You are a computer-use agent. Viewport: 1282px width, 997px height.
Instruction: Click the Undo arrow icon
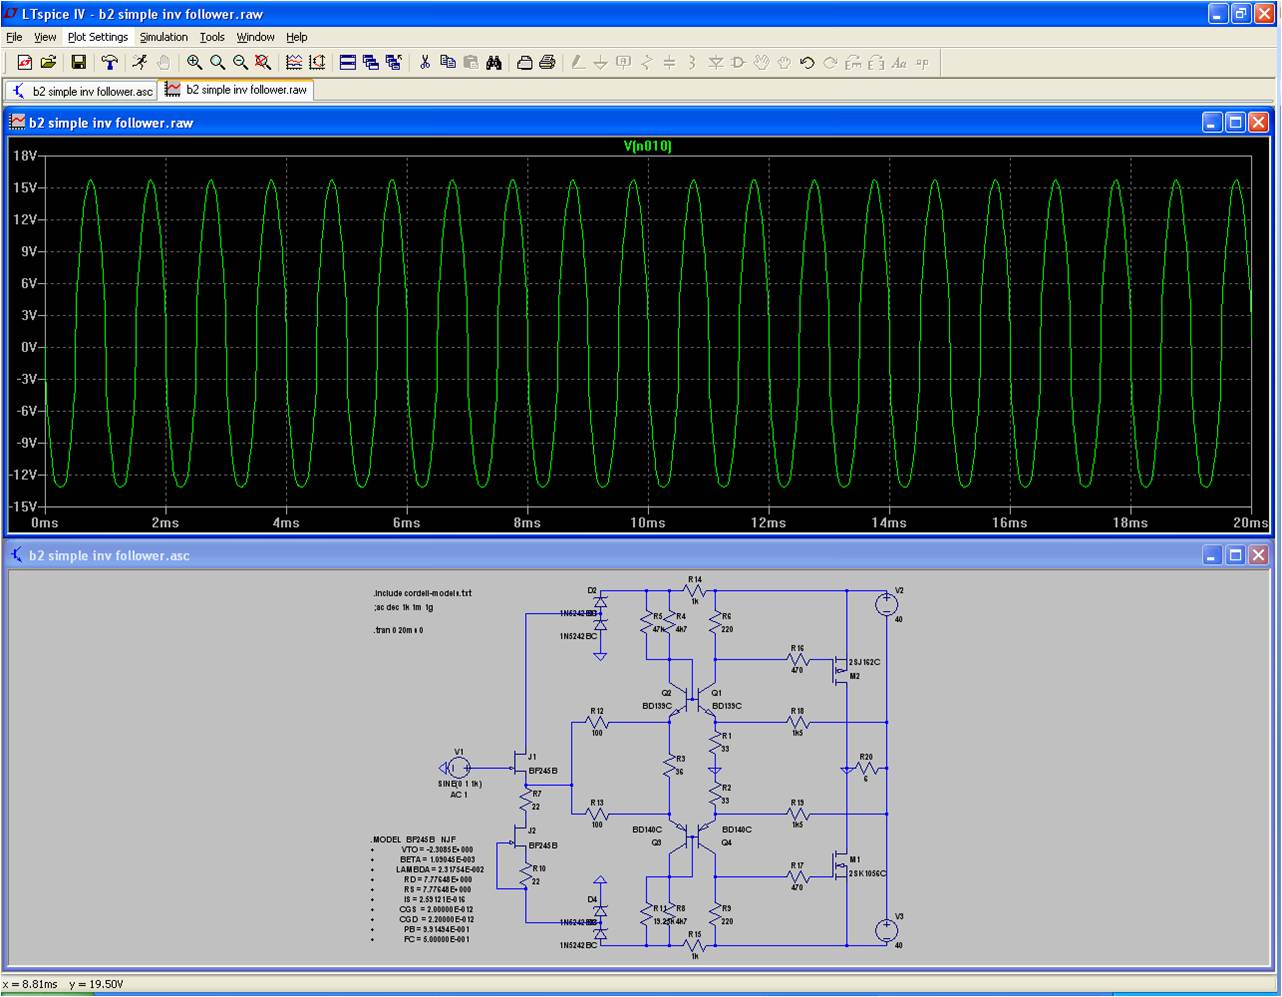[808, 62]
